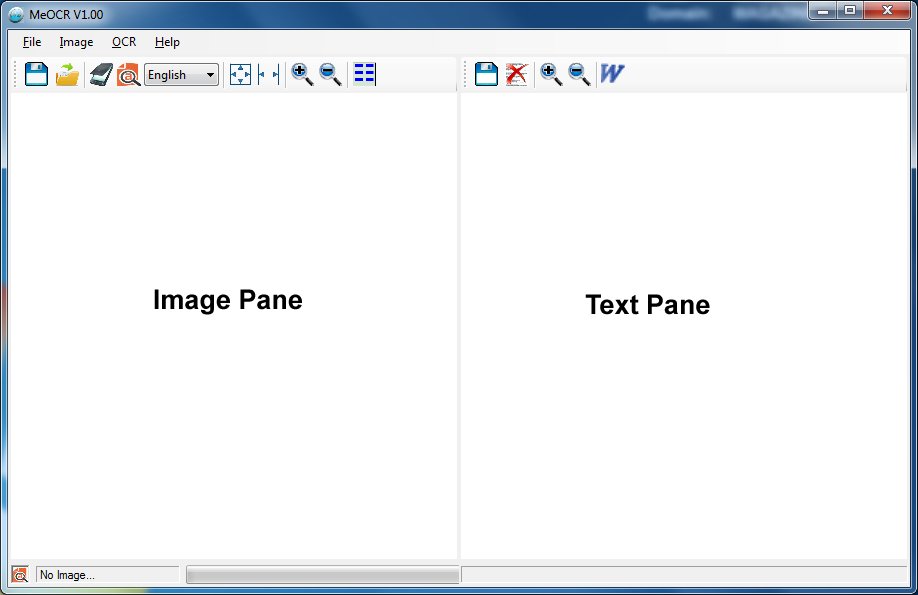Save the image using the image toolbar
The width and height of the screenshot is (918, 595).
pyautogui.click(x=37, y=74)
